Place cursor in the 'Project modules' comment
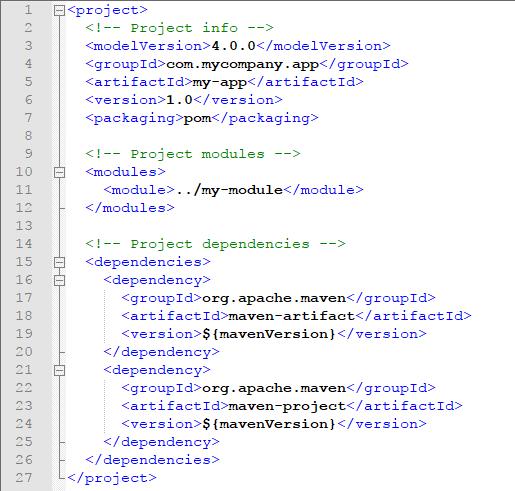Screen dimensions: 515x491 (193, 154)
